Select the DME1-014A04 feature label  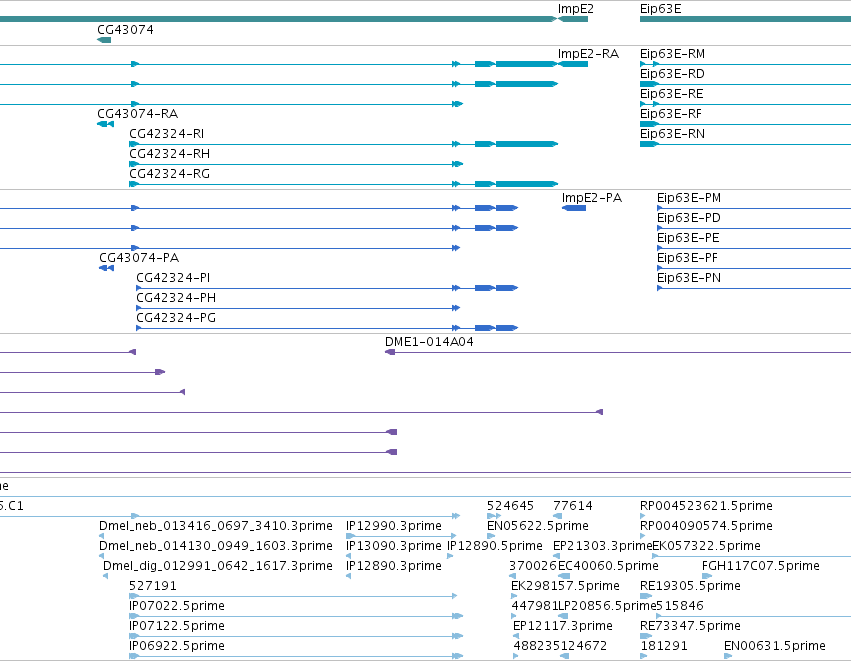point(429,342)
